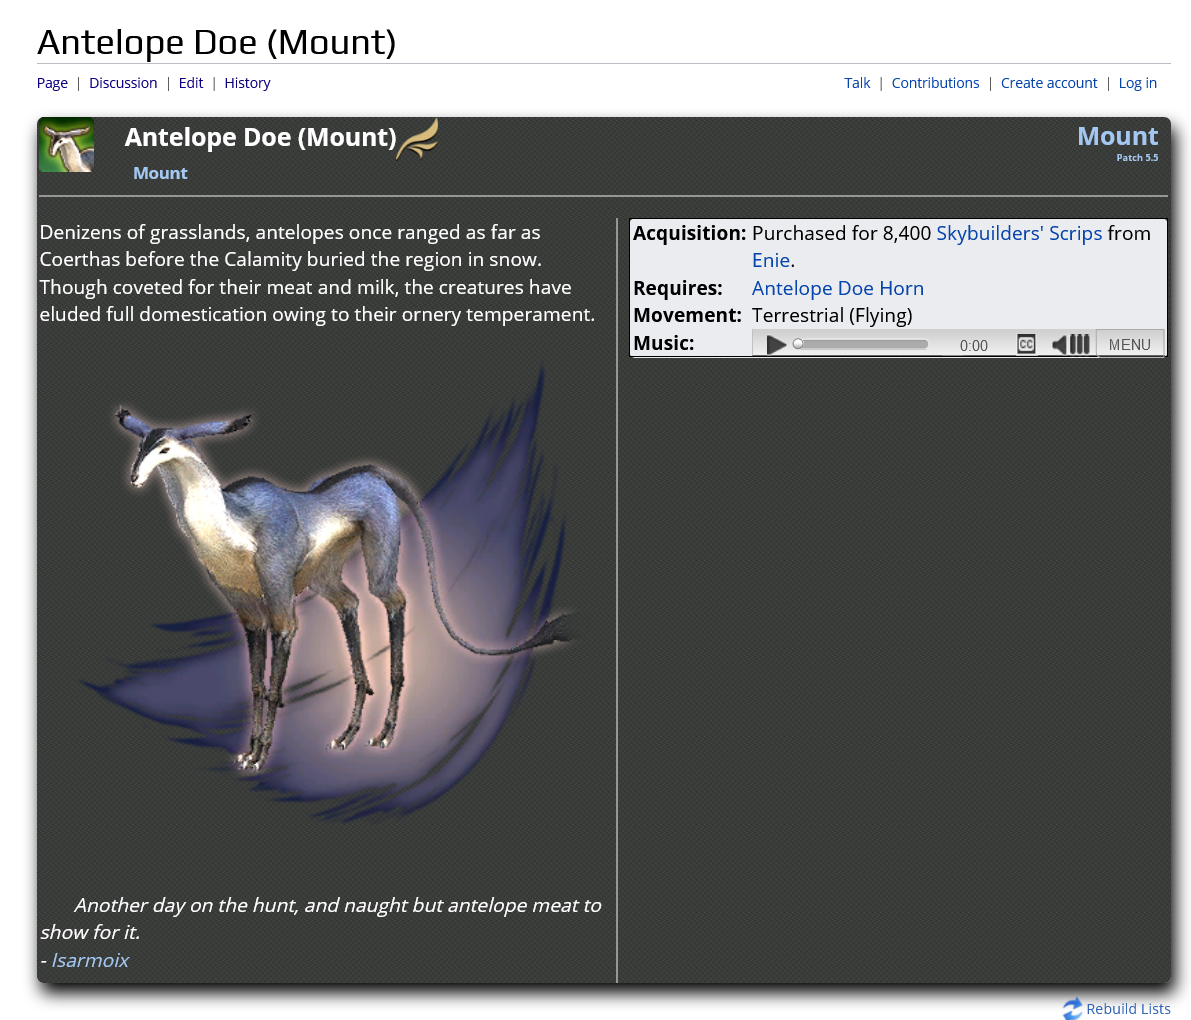The image size is (1191, 1020).
Task: Visit the Enie vendor page
Action: point(771,260)
